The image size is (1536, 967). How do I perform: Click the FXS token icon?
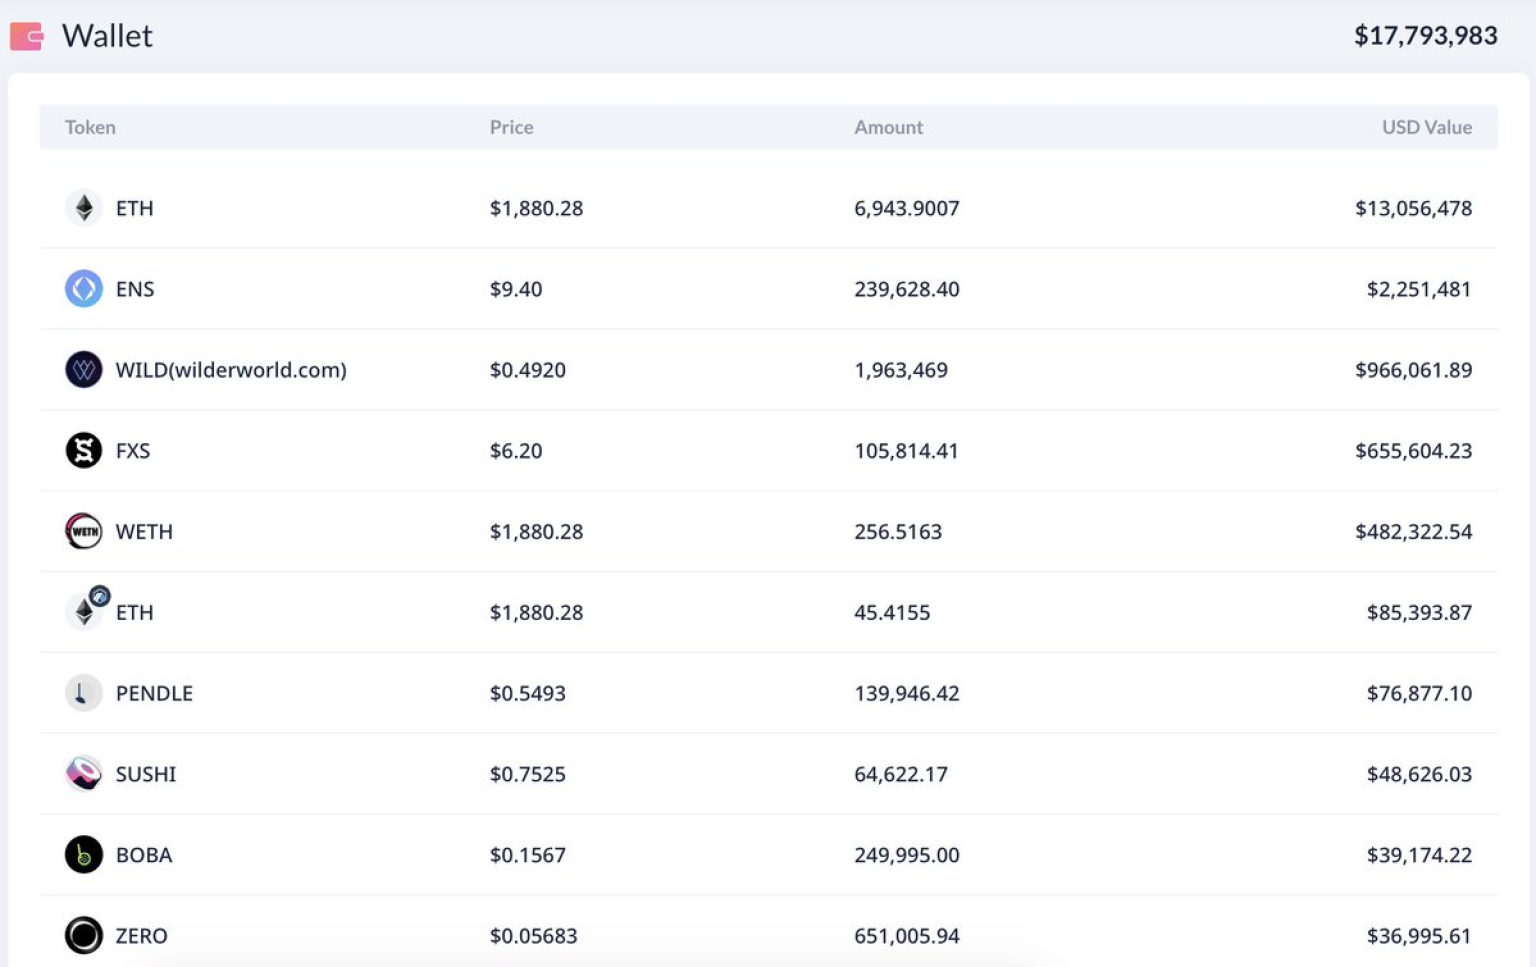[83, 450]
